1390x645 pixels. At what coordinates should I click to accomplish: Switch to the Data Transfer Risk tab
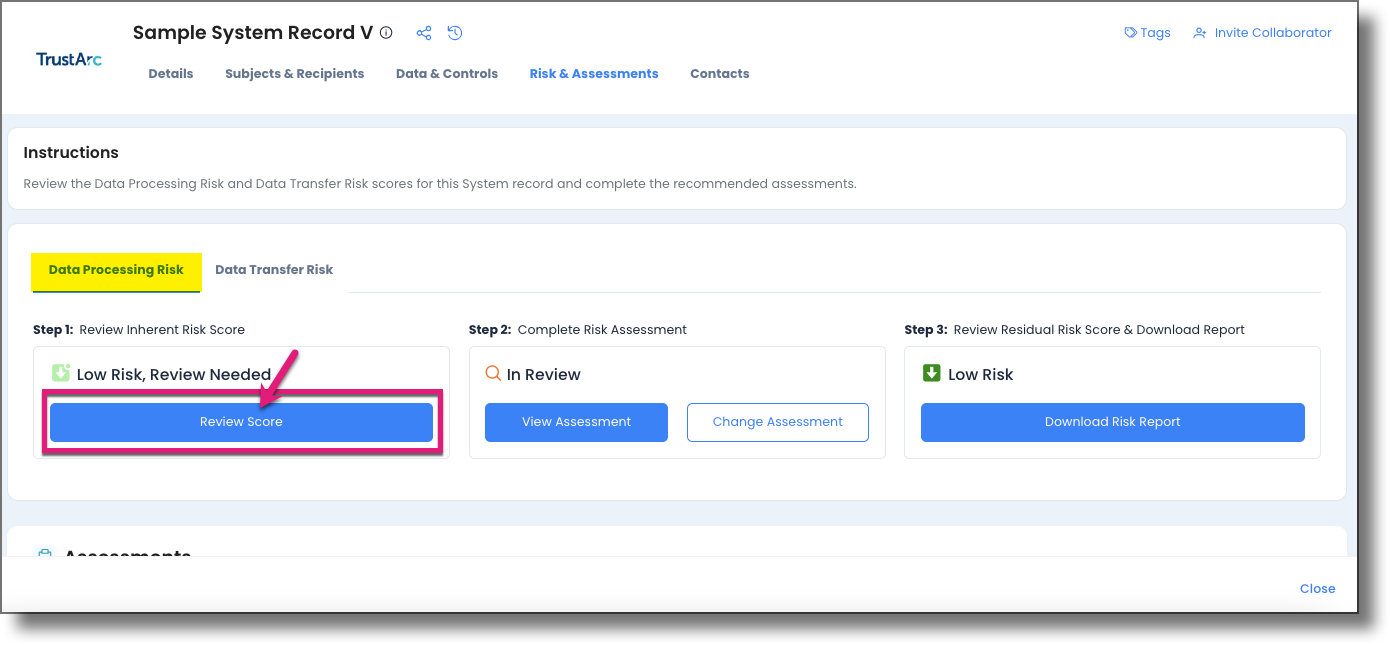pos(274,270)
